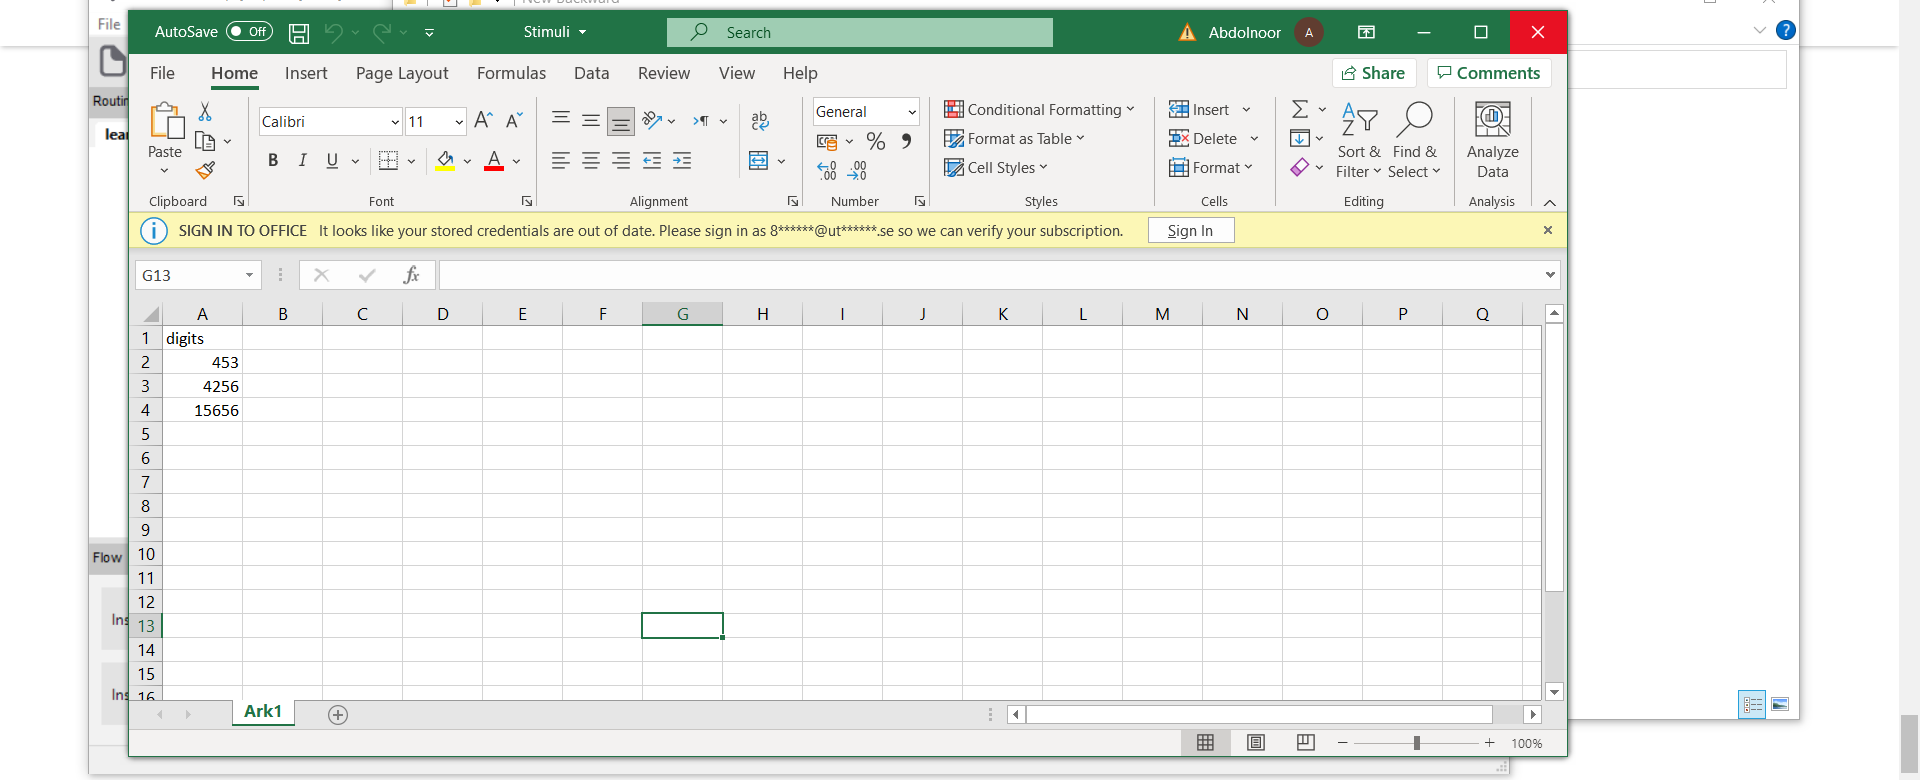Toggle Underline formatting
Image resolution: width=1920 pixels, height=780 pixels.
pyautogui.click(x=332, y=160)
